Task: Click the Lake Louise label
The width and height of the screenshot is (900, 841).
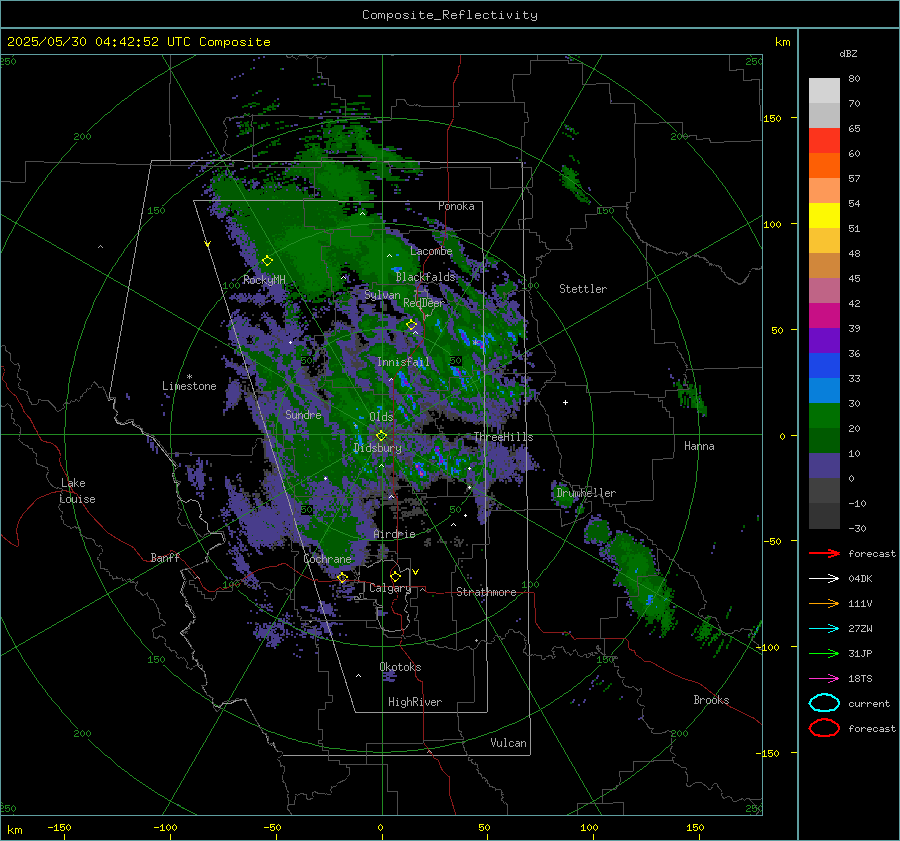Action: click(77, 491)
